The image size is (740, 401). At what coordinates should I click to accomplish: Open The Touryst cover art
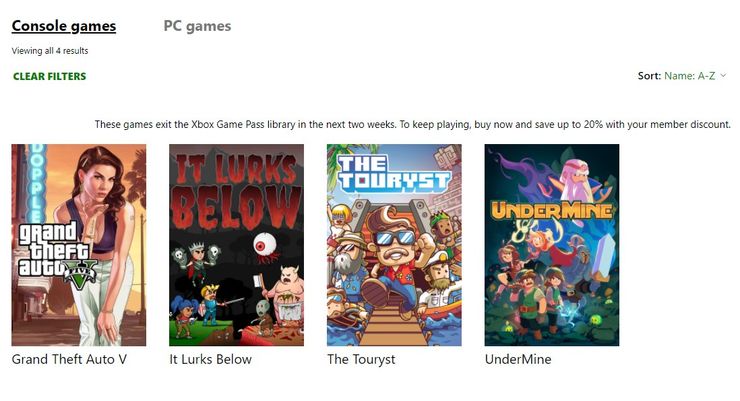click(394, 245)
